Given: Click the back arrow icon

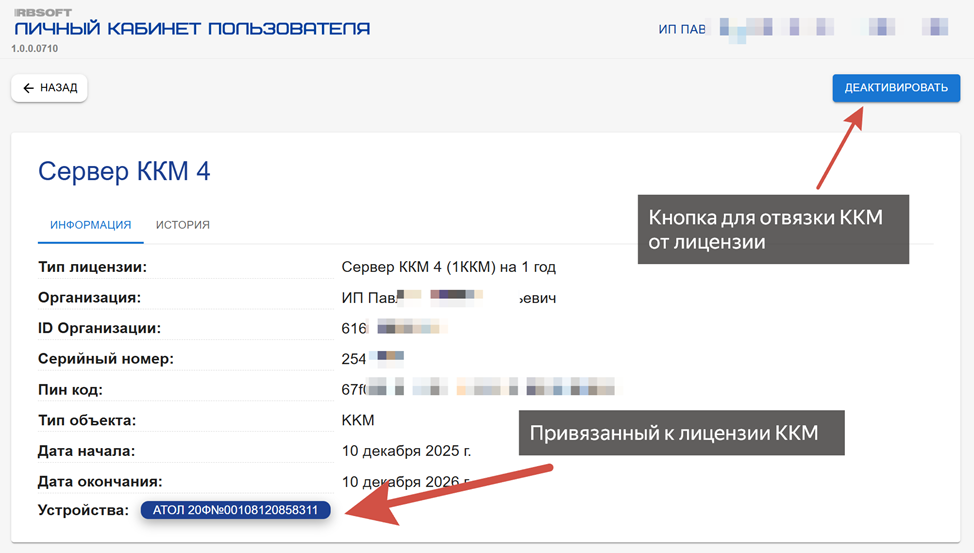Looking at the screenshot, I should (28, 88).
